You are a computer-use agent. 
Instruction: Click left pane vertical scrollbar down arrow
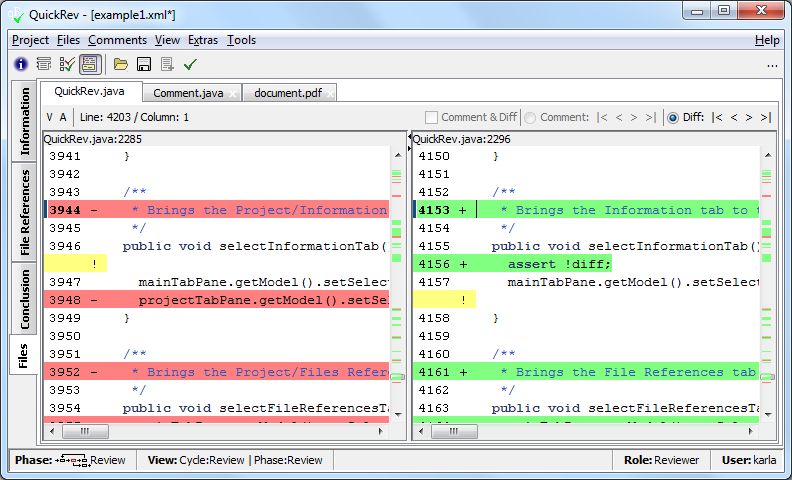point(398,415)
